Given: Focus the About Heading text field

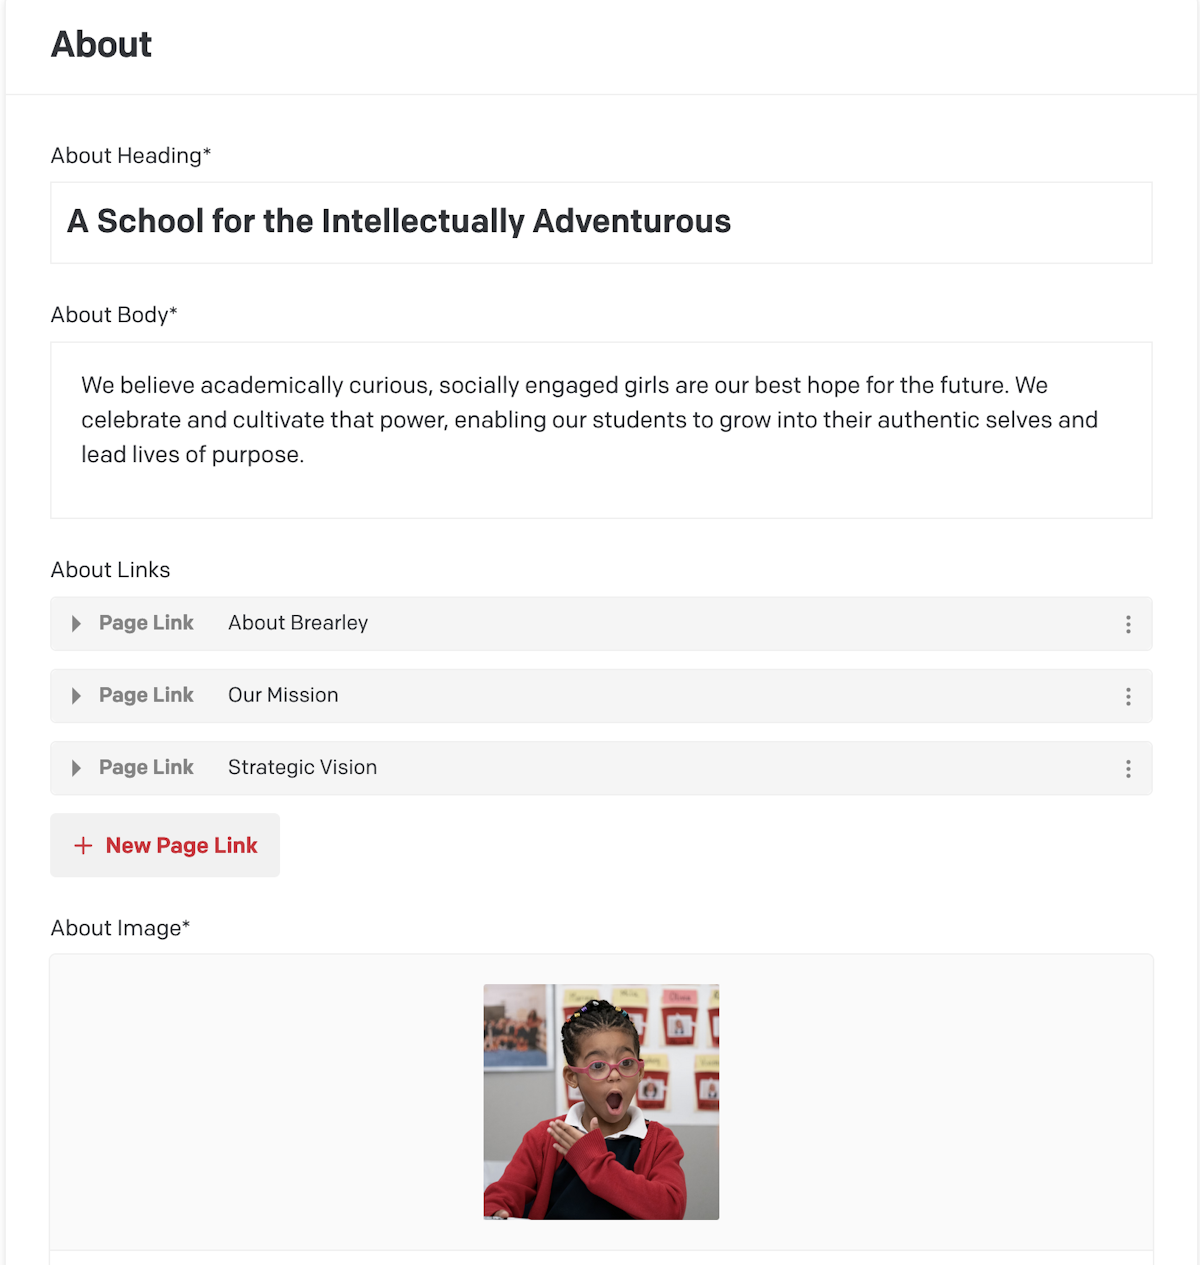Looking at the screenshot, I should coord(601,222).
